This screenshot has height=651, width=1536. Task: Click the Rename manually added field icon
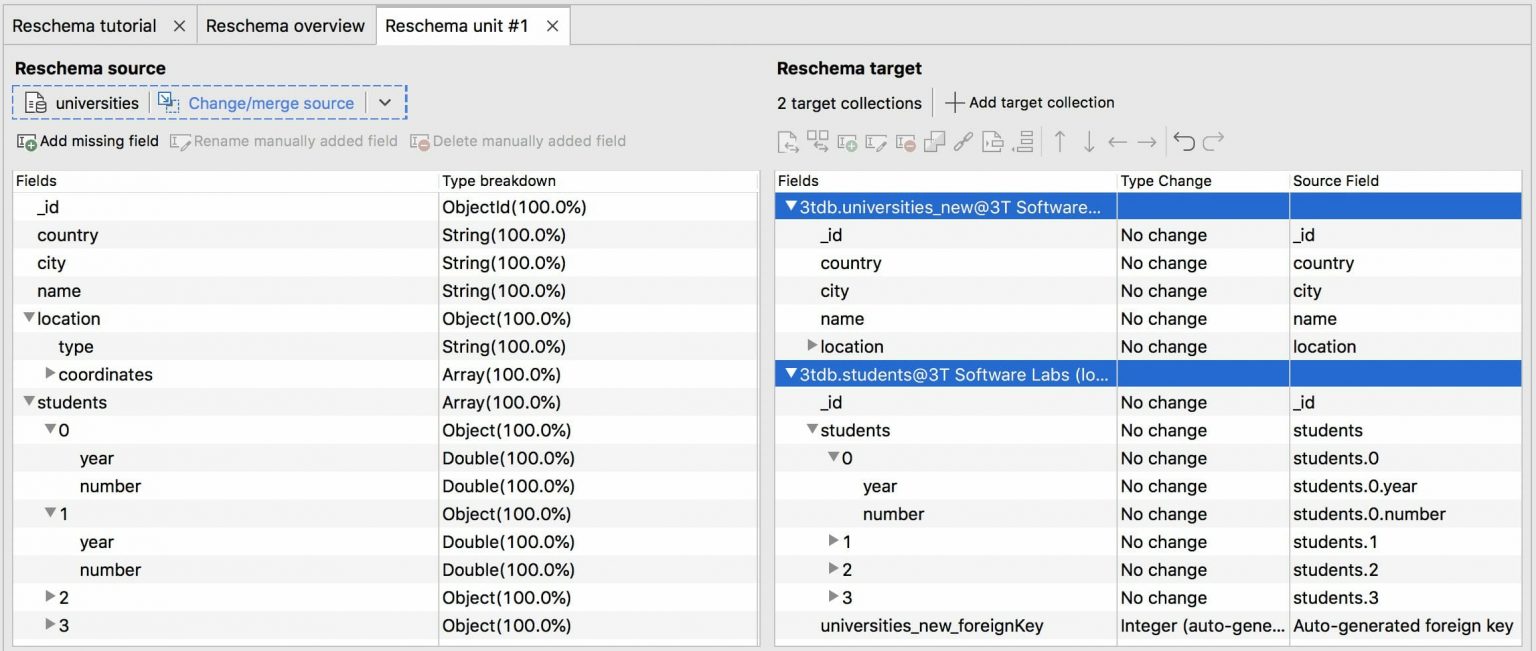click(180, 141)
